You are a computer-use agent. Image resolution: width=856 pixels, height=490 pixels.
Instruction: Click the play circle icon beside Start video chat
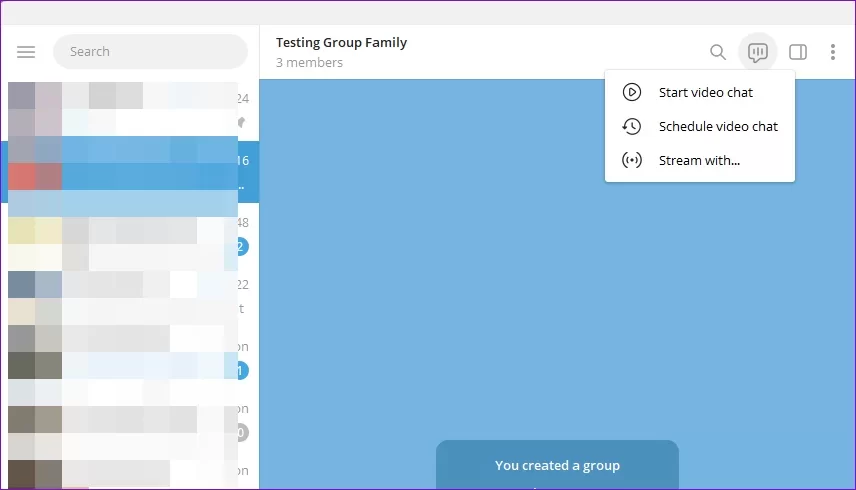631,92
